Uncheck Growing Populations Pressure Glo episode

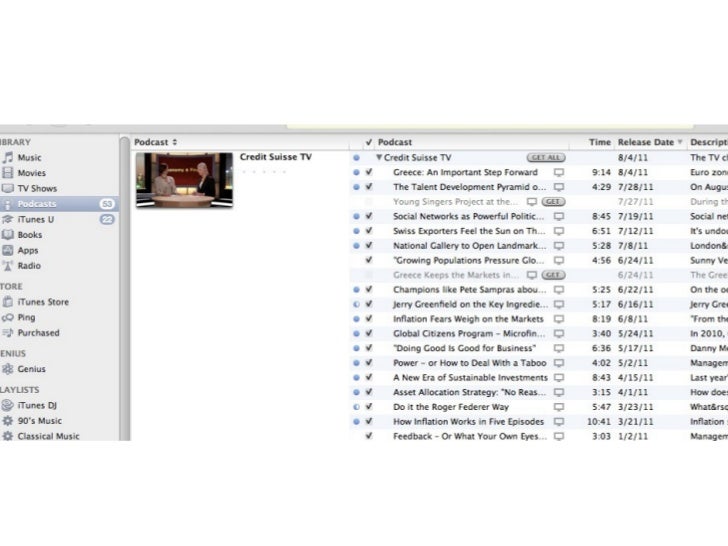tap(369, 260)
